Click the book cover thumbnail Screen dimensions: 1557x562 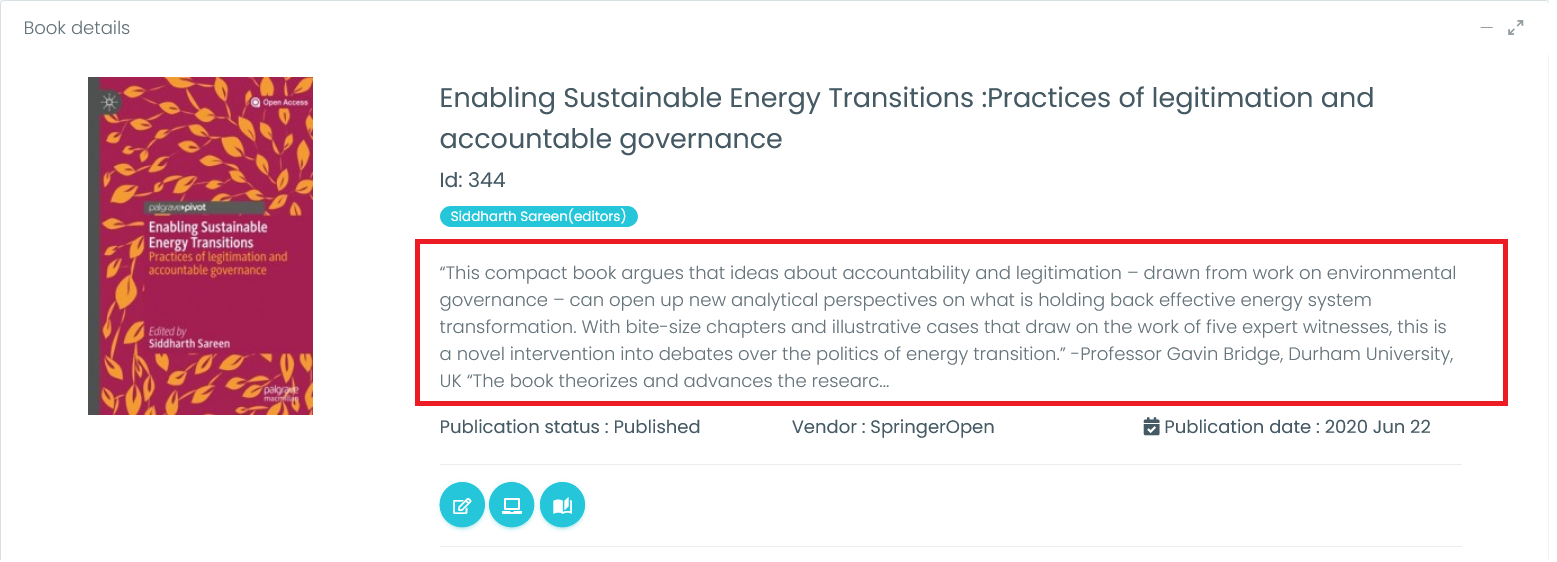click(x=200, y=246)
